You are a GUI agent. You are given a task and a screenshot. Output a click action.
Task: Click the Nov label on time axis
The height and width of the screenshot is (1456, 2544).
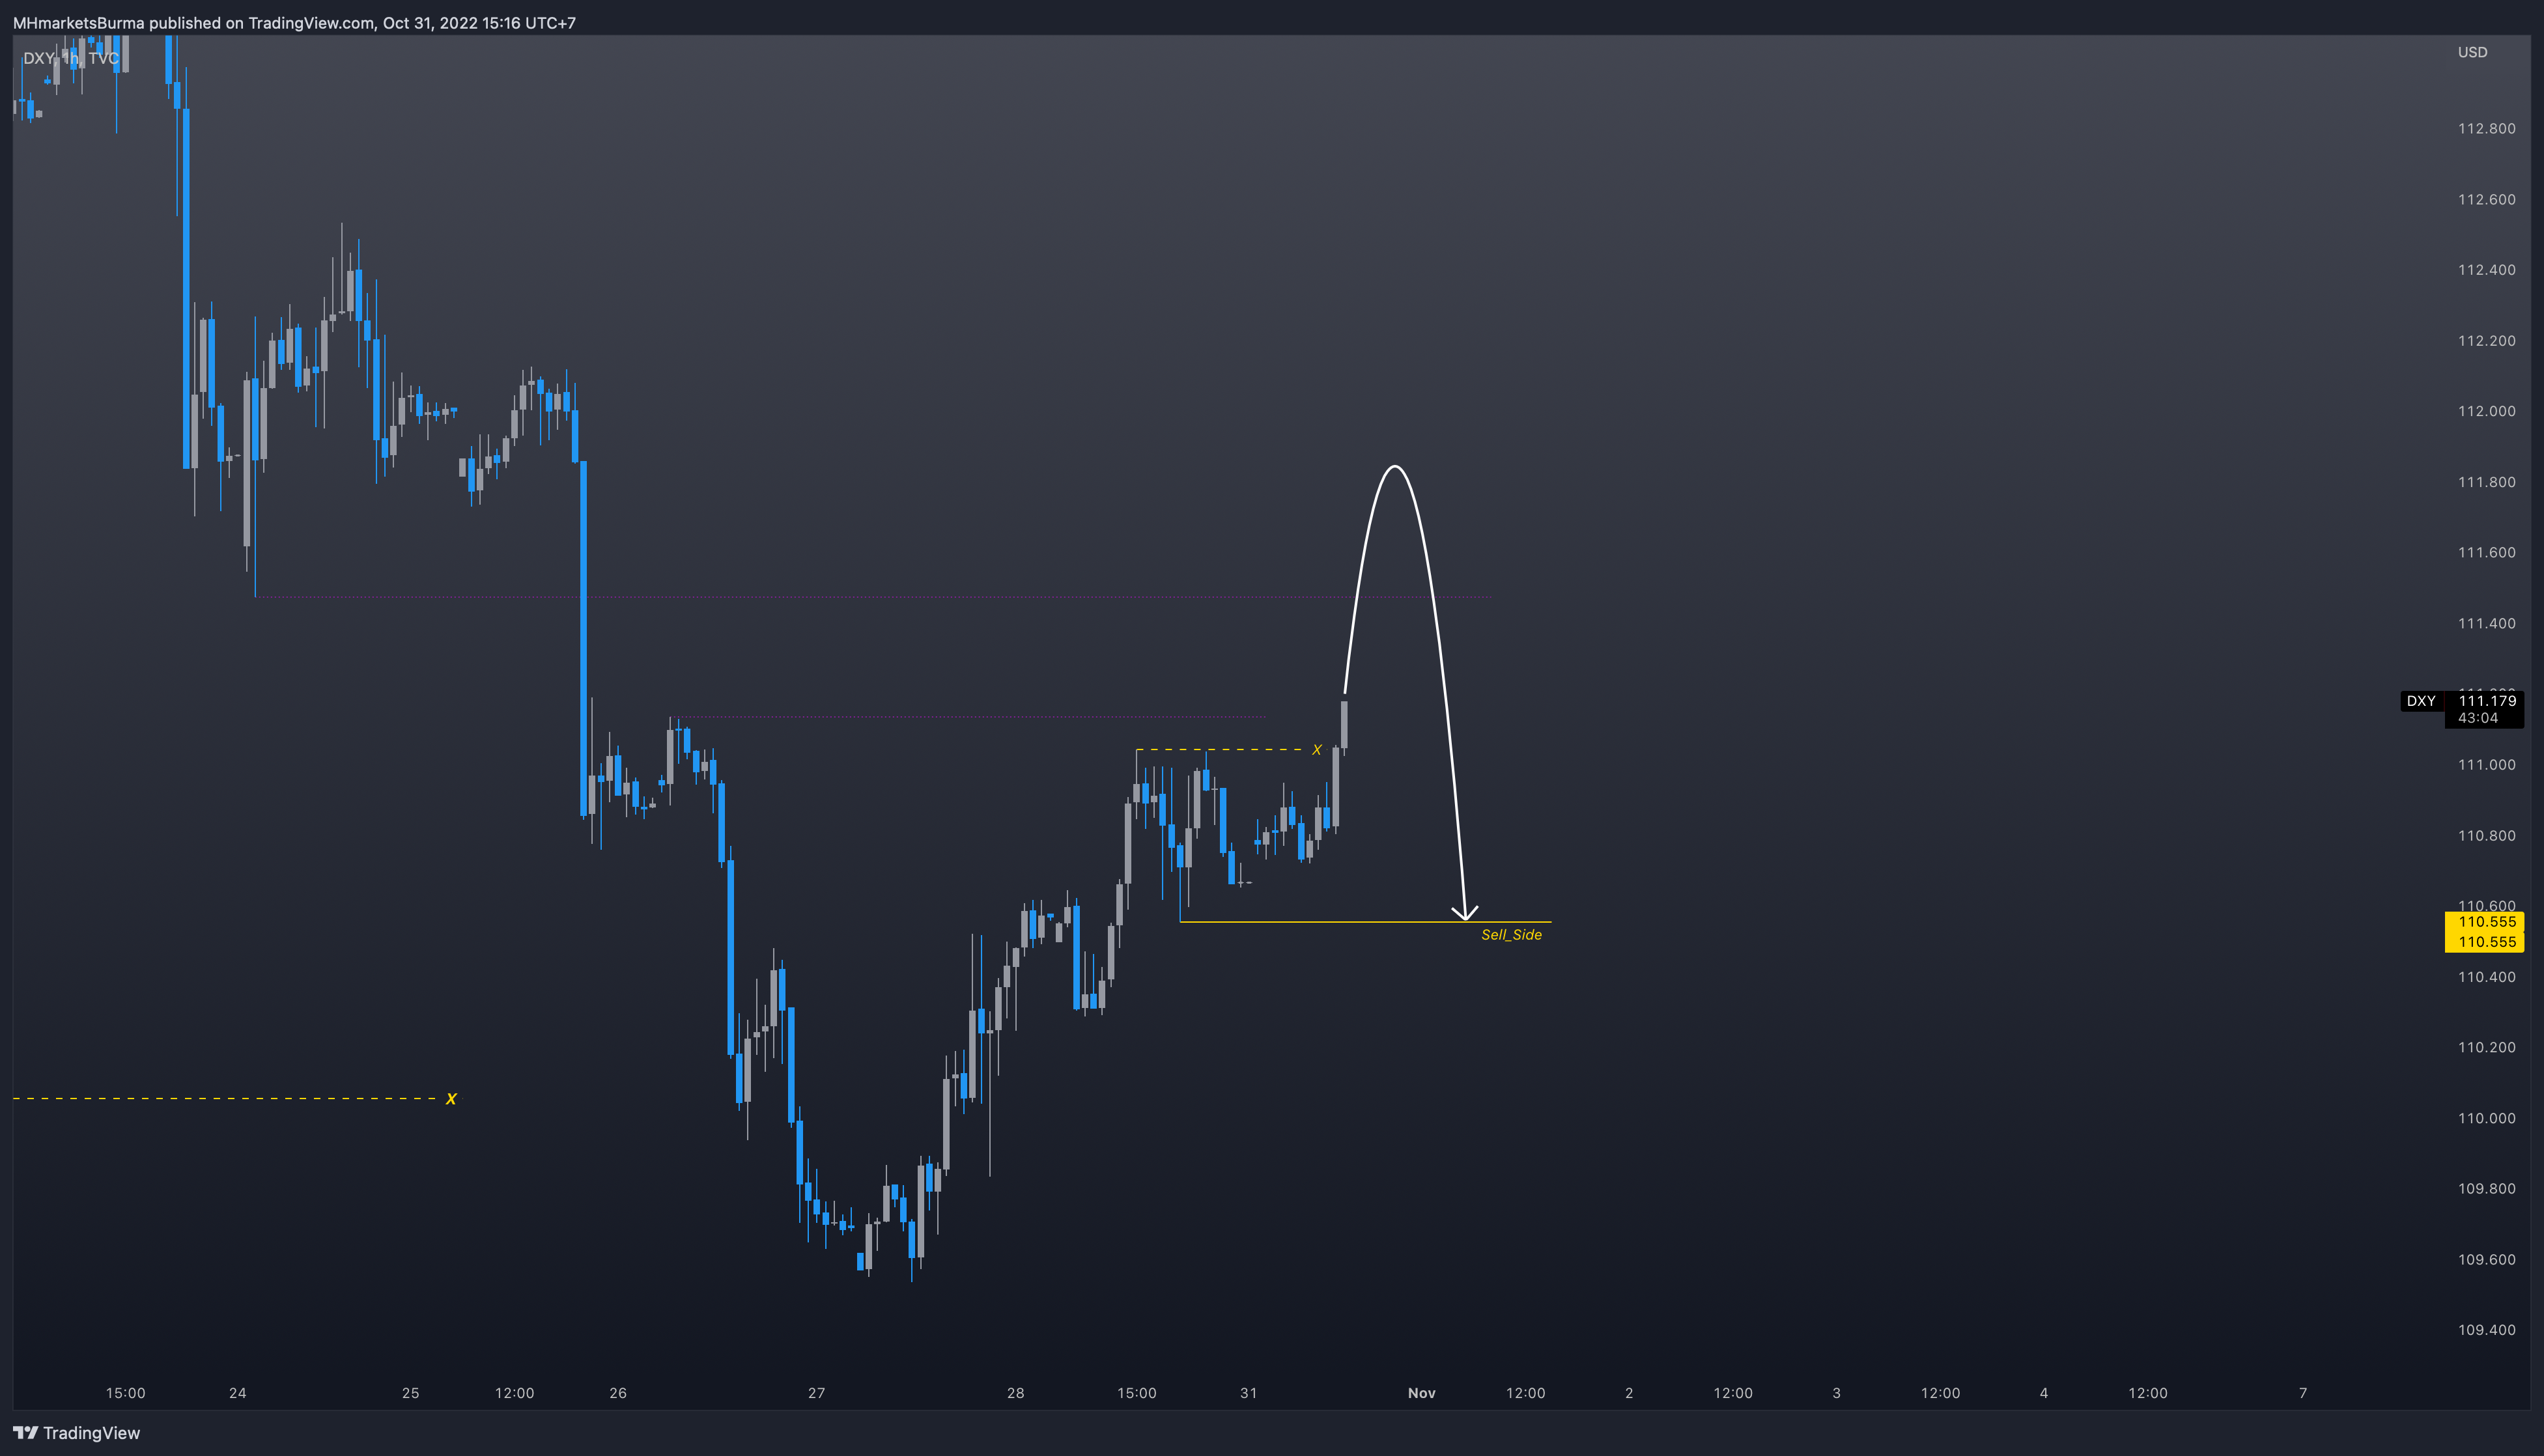pos(1421,1393)
